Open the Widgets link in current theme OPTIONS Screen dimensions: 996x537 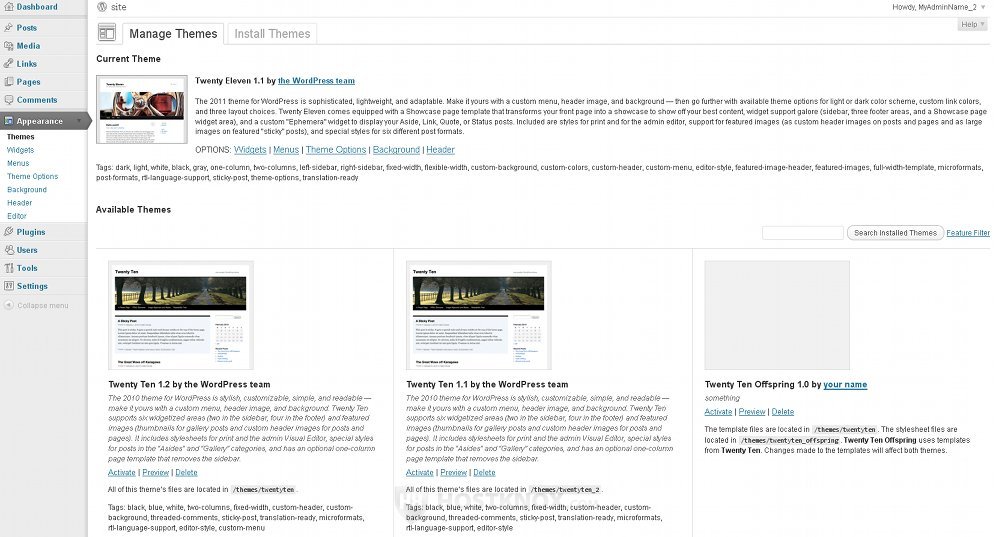click(250, 150)
